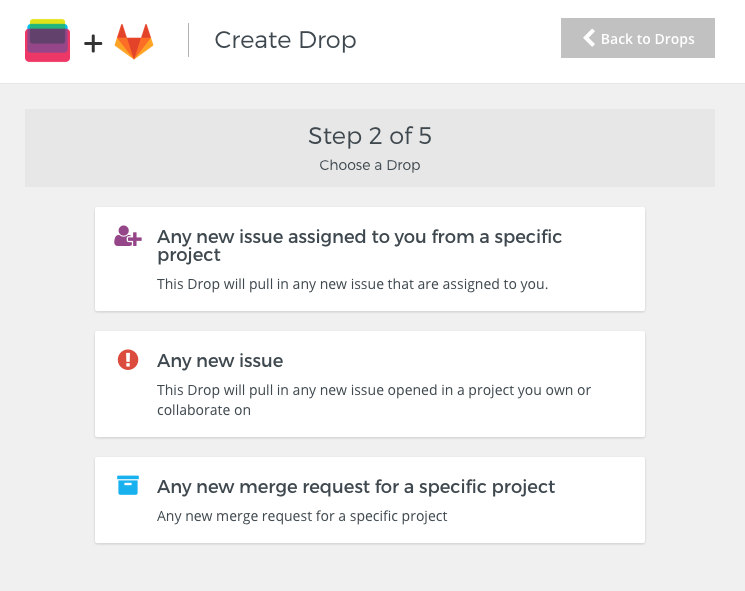The width and height of the screenshot is (745, 591).
Task: Click 'This Drop will pull in any new issue that are assigned' text
Action: 353,284
